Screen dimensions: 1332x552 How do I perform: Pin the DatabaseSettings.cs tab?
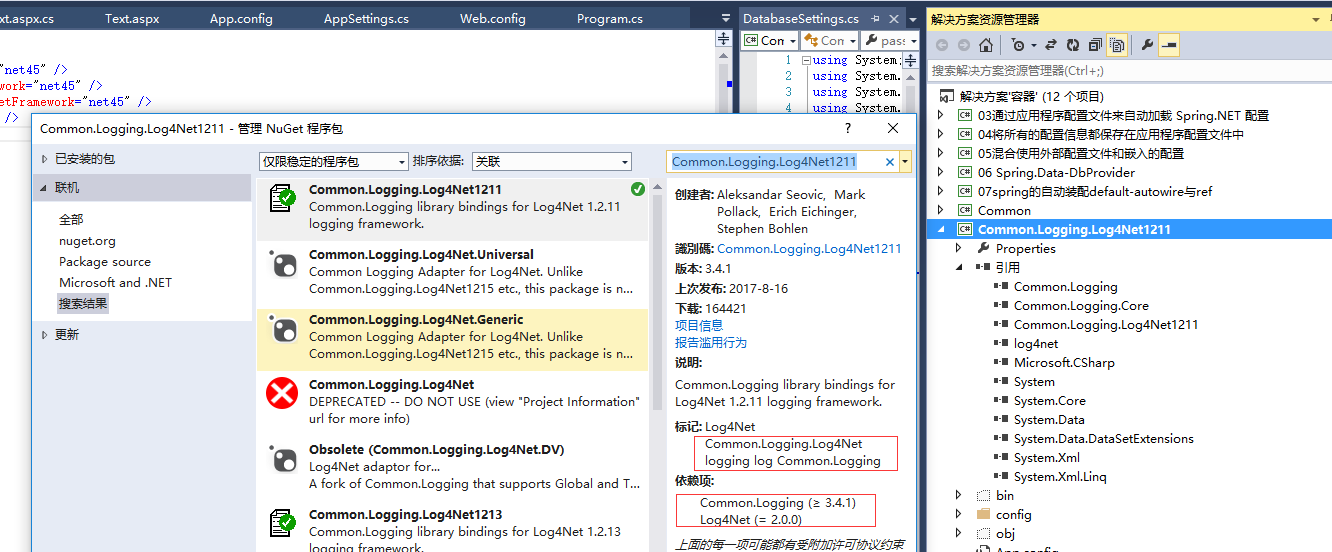(875, 19)
